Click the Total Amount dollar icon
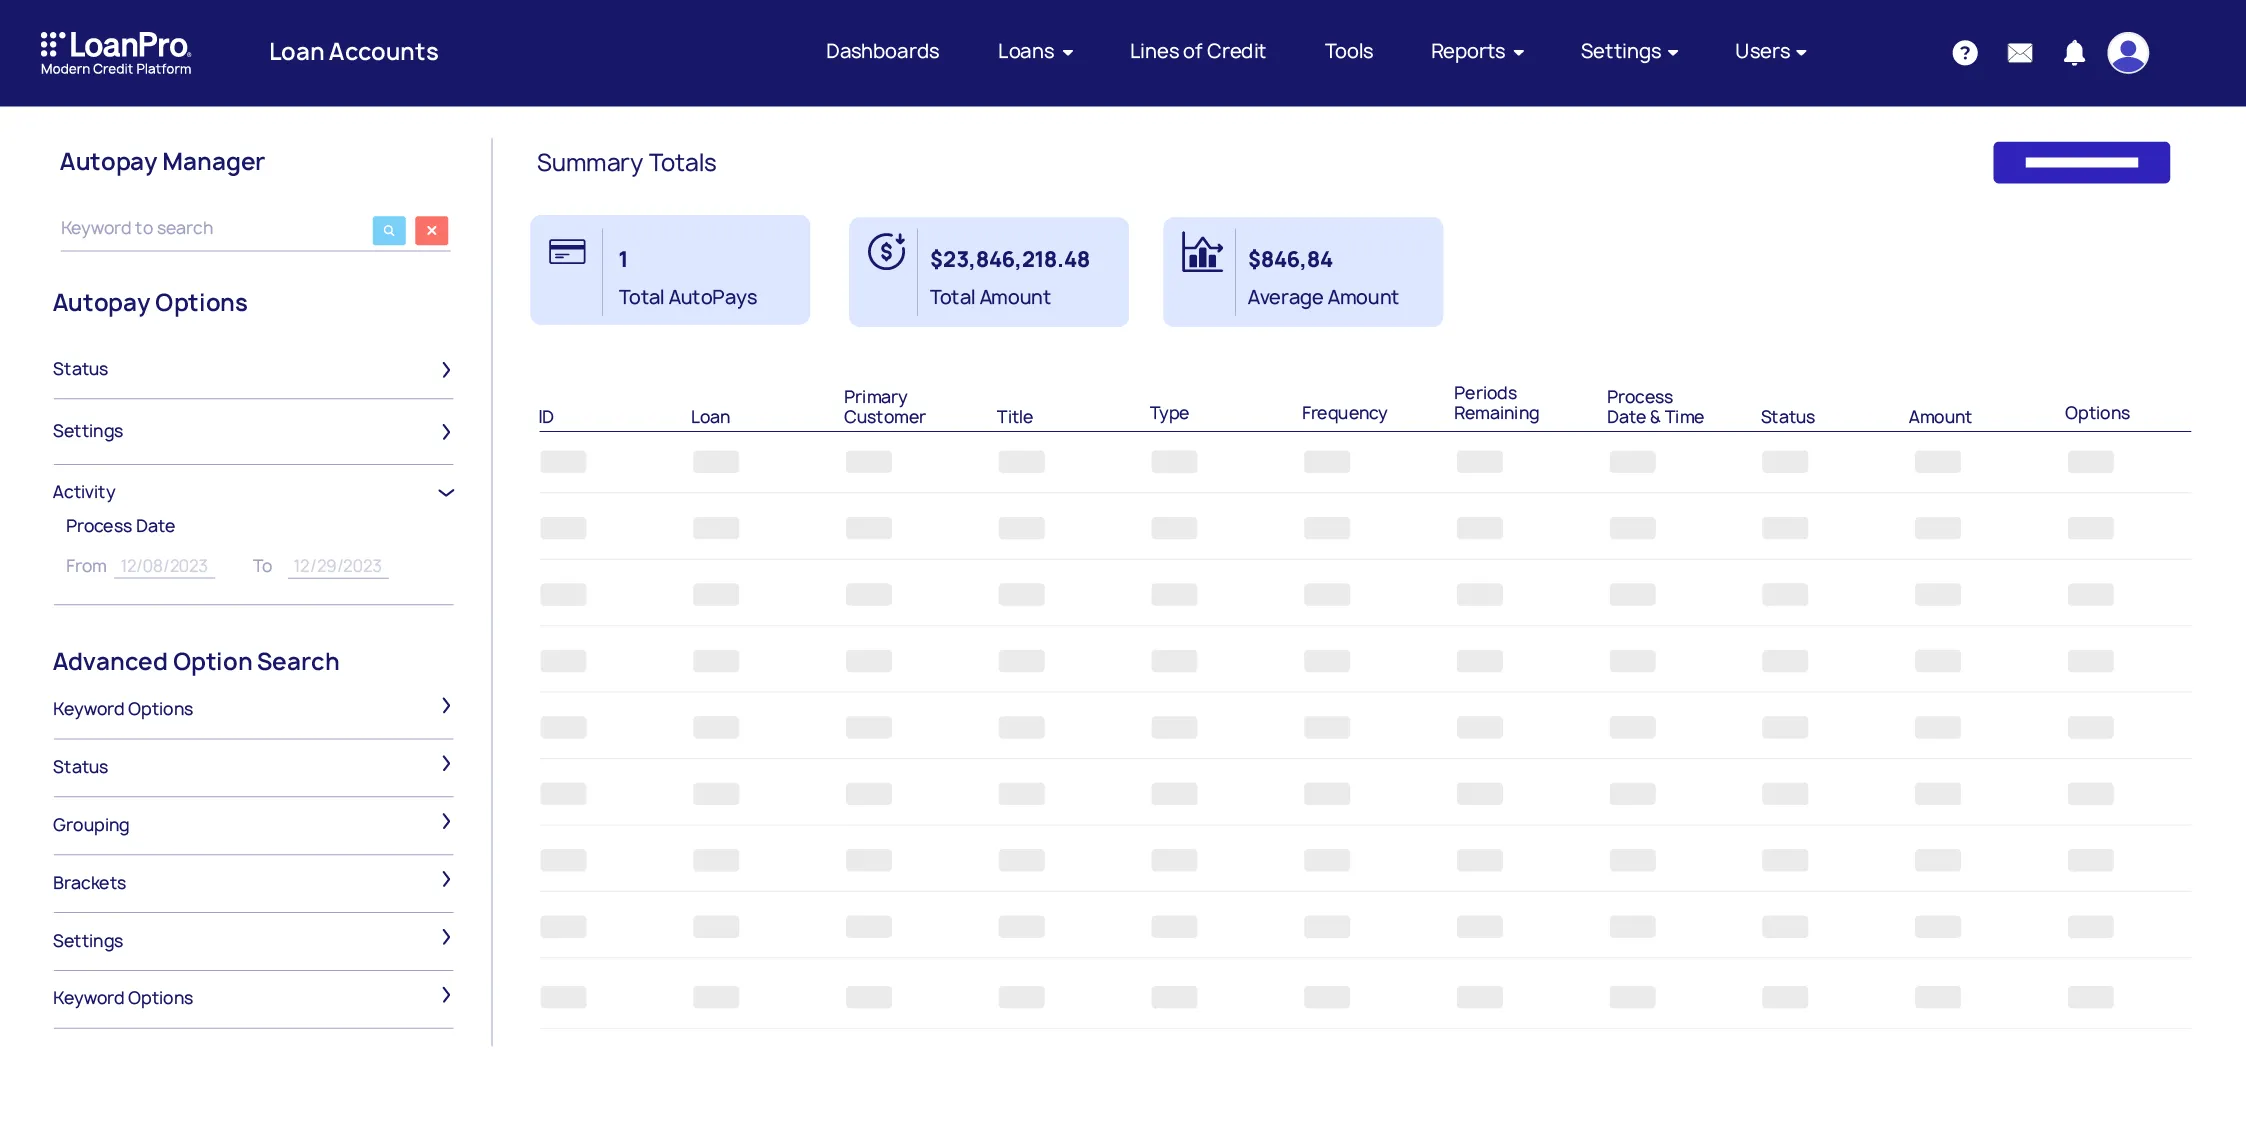 (886, 252)
